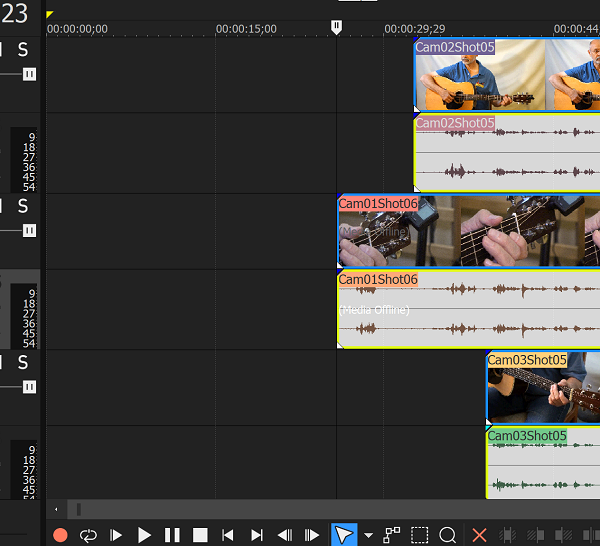This screenshot has height=546, width=600.
Task: Toggle loop playback in transport bar
Action: pyautogui.click(x=88, y=535)
